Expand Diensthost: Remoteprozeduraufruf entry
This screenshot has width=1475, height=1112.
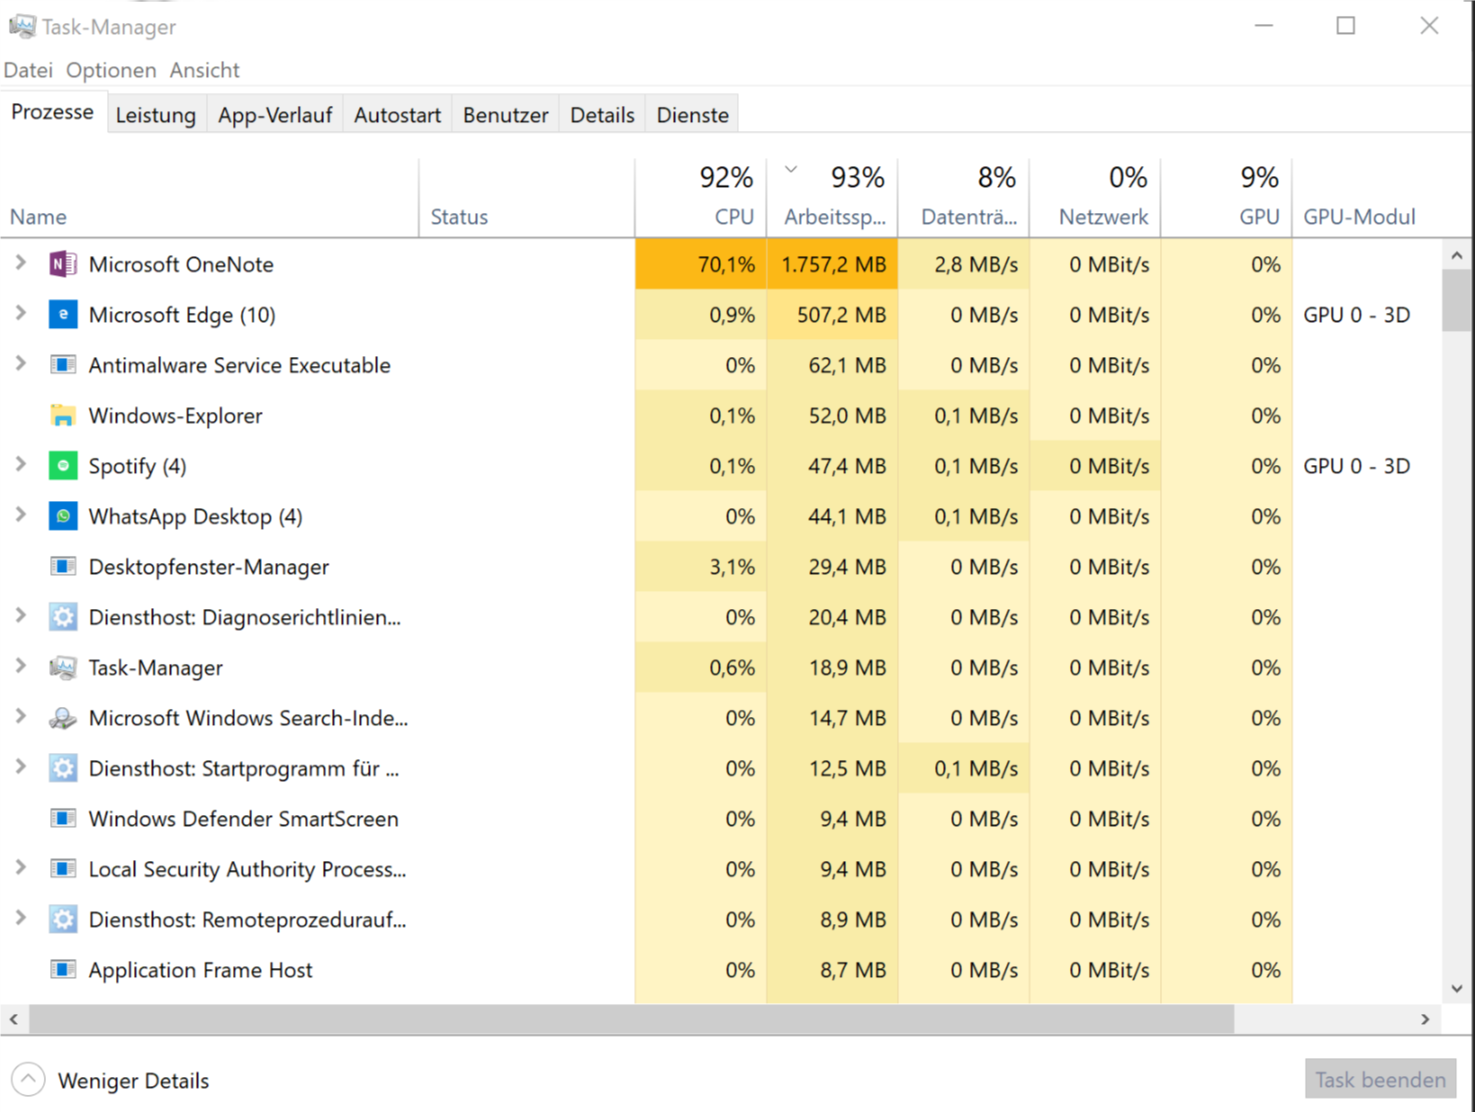click(20, 918)
